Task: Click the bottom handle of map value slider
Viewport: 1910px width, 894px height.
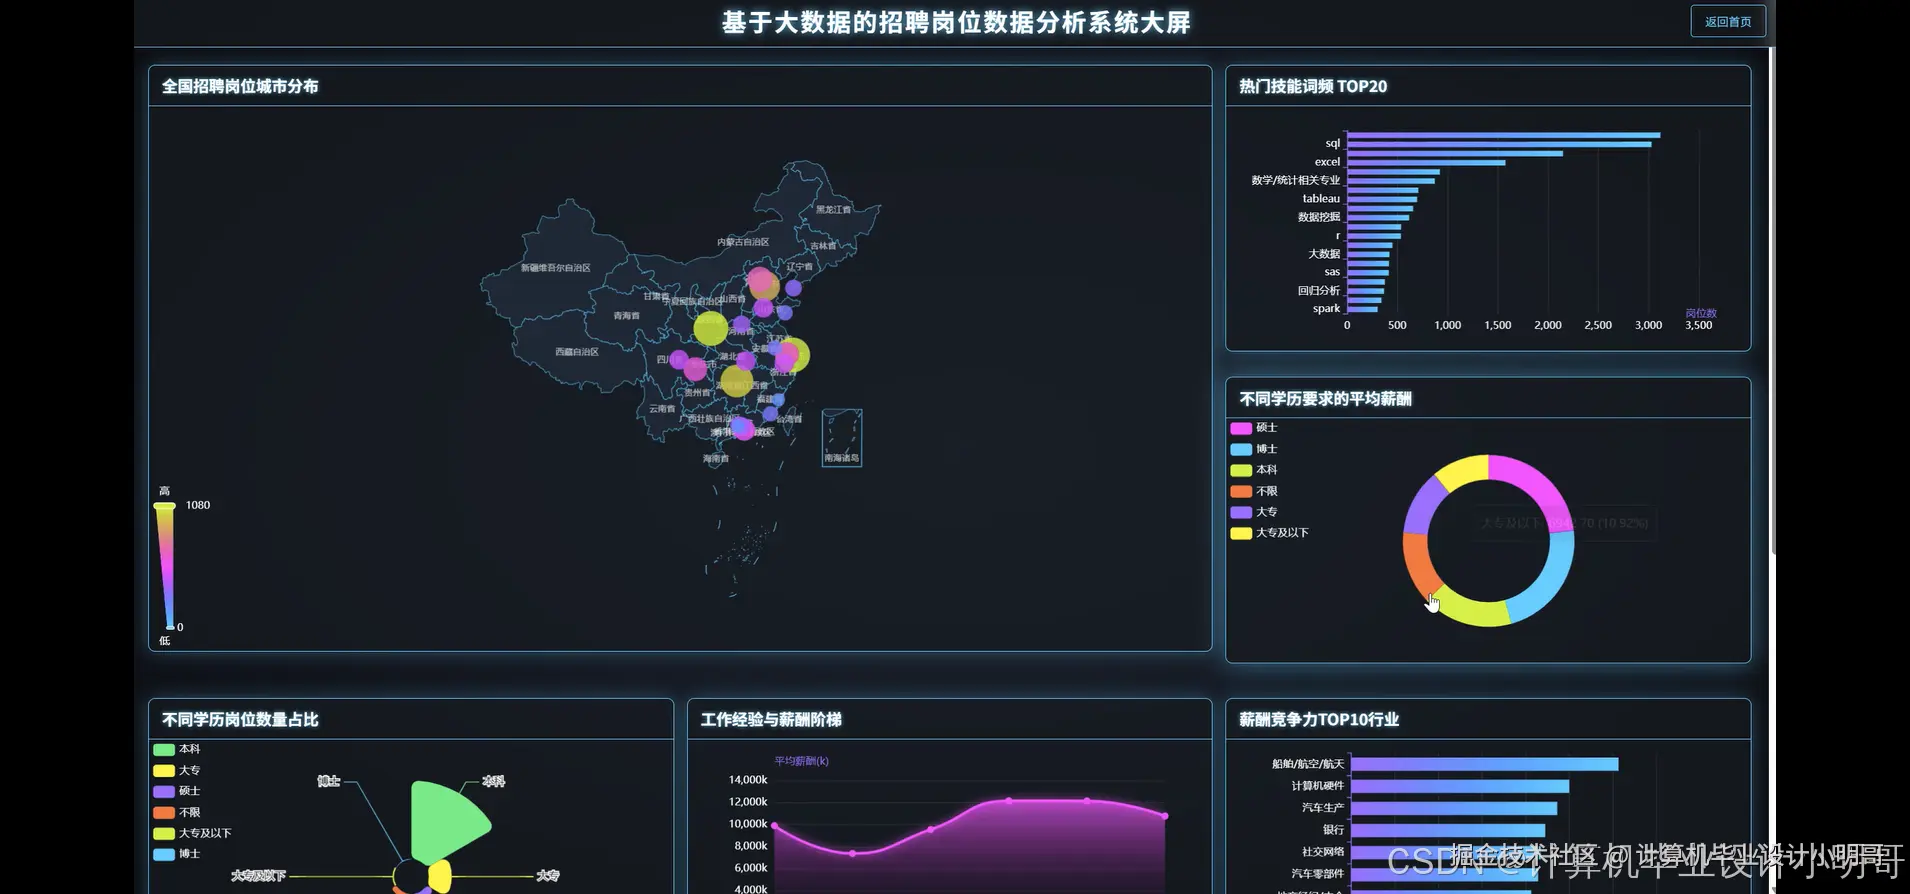Action: tap(168, 627)
